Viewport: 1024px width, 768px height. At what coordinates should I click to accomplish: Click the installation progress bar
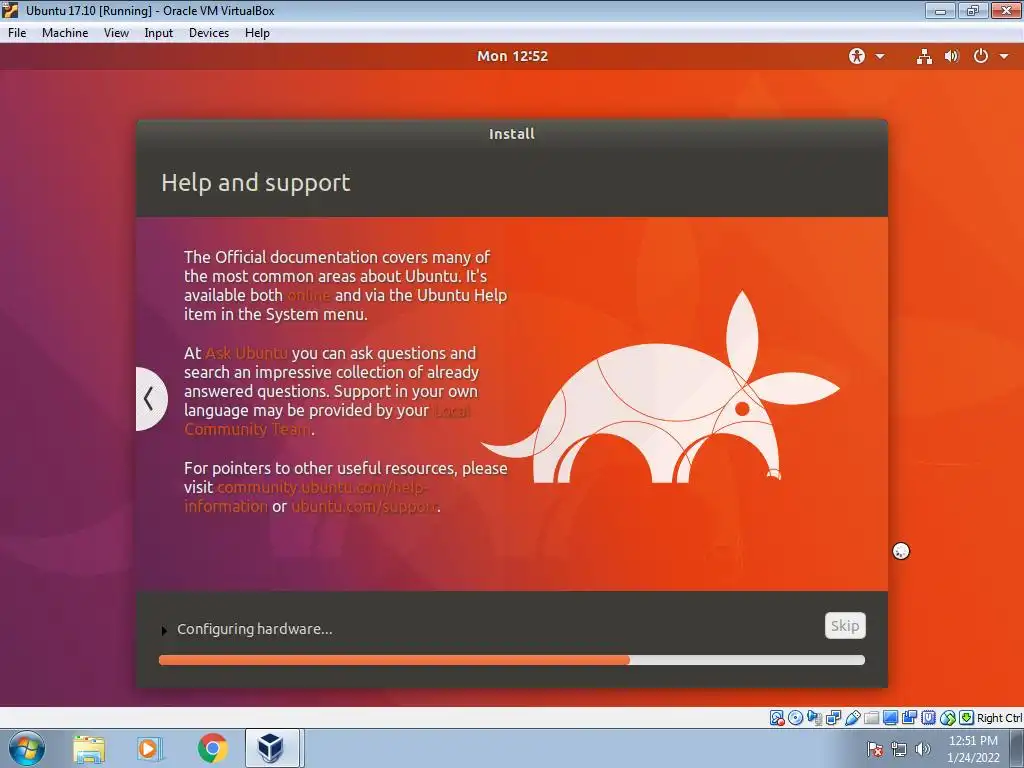[512, 660]
